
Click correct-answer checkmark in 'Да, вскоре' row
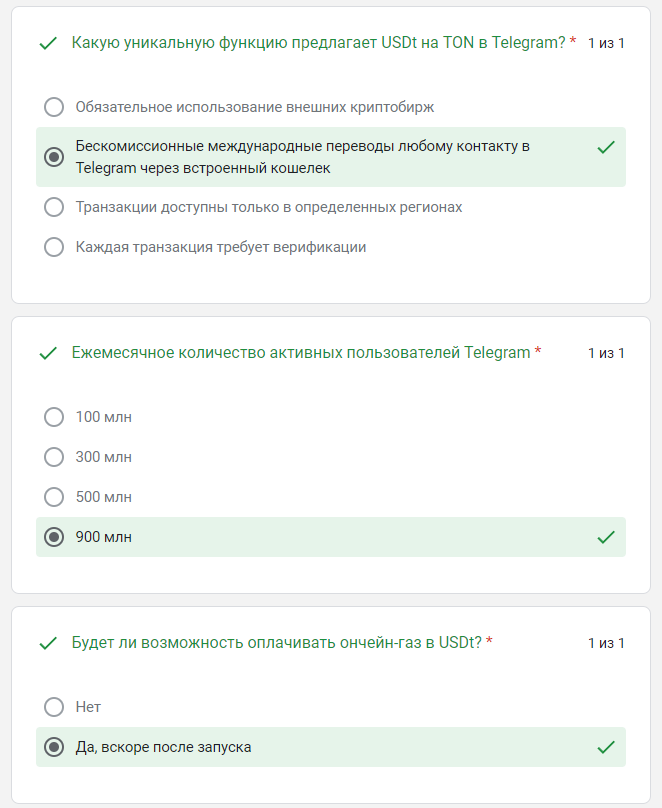[x=605, y=747]
